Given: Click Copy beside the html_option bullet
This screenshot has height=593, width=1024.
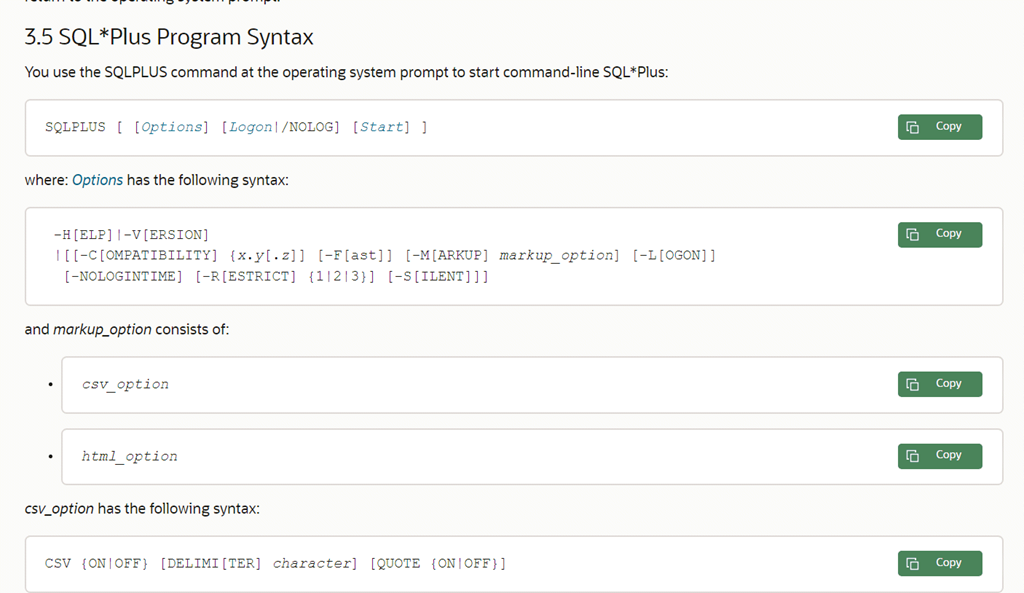Looking at the screenshot, I should [939, 456].
